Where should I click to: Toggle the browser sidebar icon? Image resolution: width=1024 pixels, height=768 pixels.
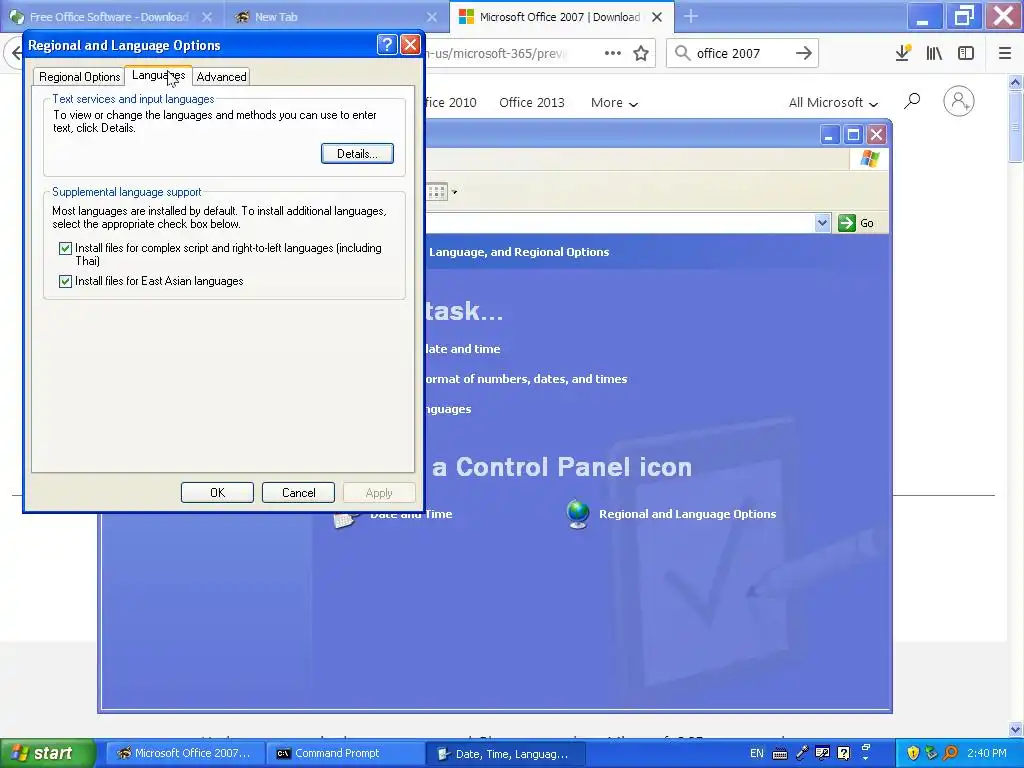pyautogui.click(x=966, y=53)
